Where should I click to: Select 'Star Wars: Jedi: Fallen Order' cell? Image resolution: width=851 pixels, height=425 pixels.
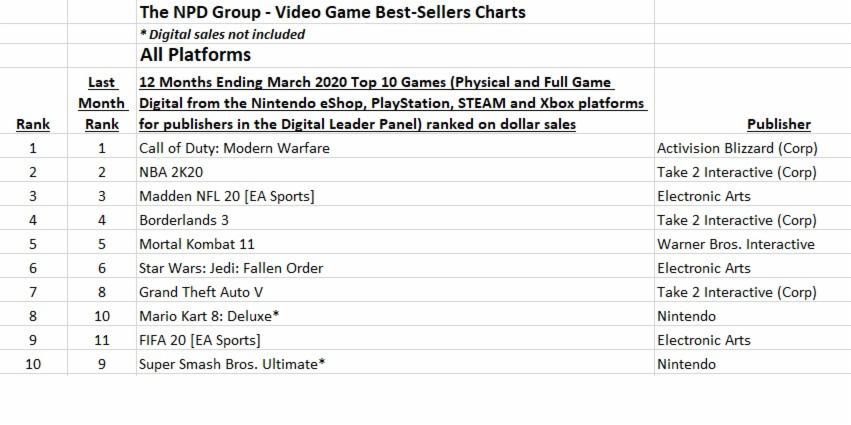(x=231, y=268)
